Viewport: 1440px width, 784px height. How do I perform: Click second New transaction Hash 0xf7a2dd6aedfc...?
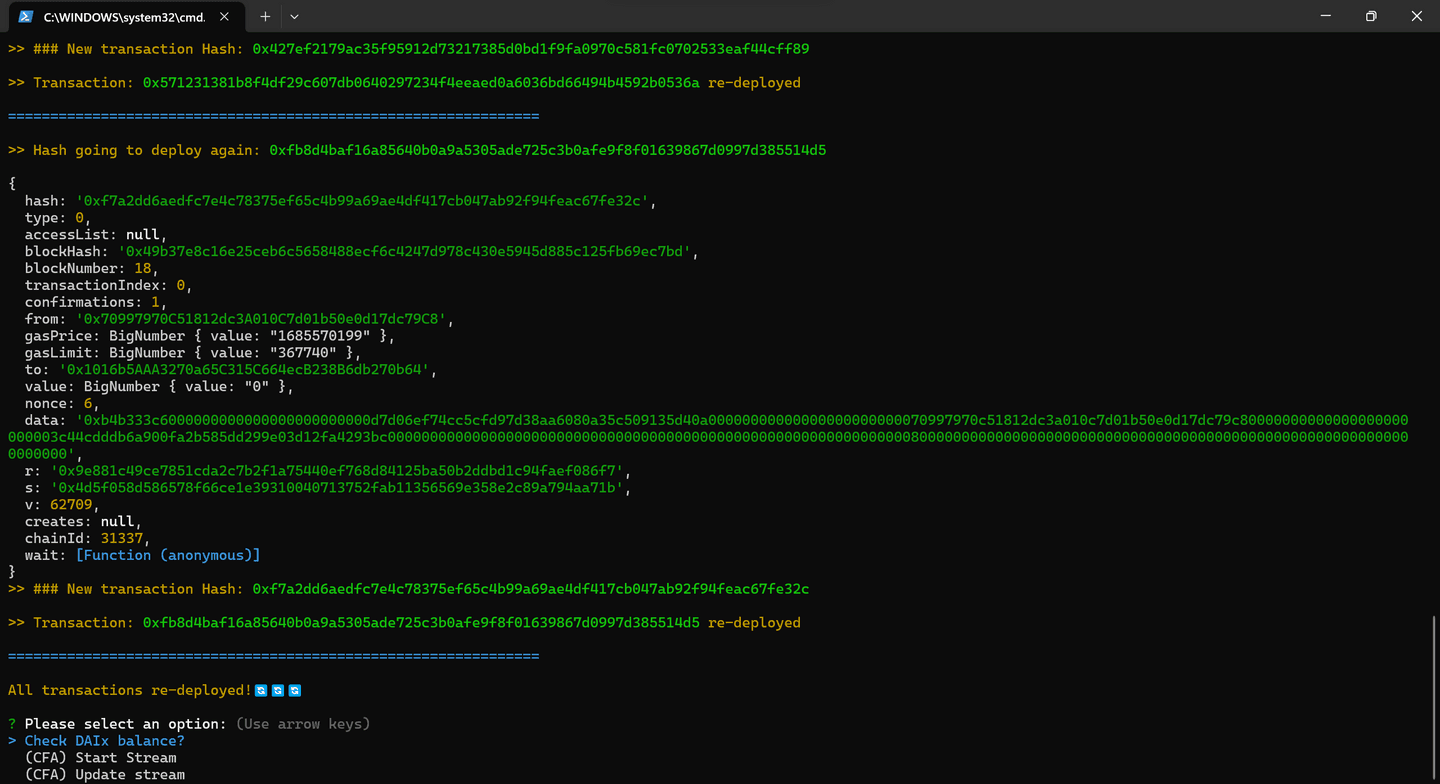point(530,591)
